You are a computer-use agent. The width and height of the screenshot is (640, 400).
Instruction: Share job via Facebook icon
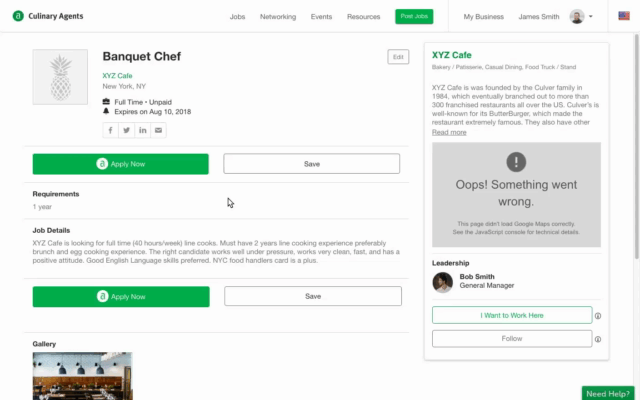coord(111,130)
